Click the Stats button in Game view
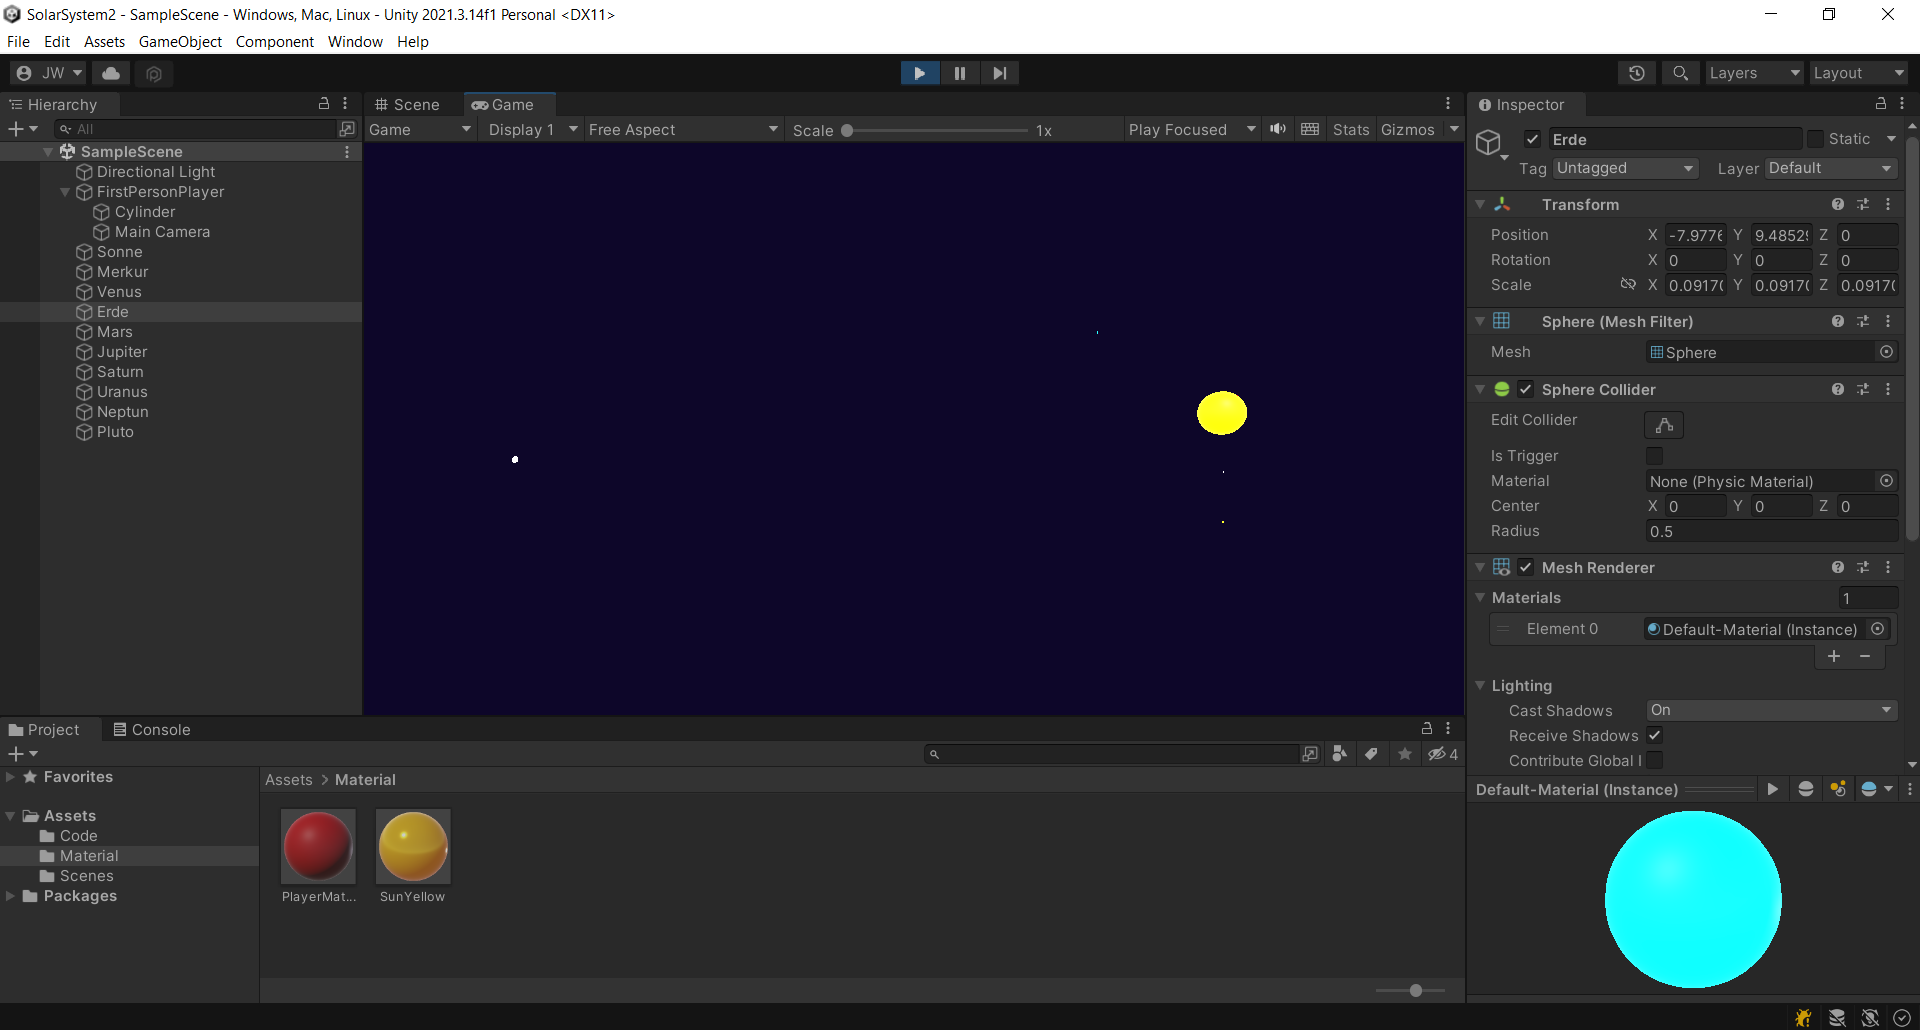 (x=1351, y=129)
